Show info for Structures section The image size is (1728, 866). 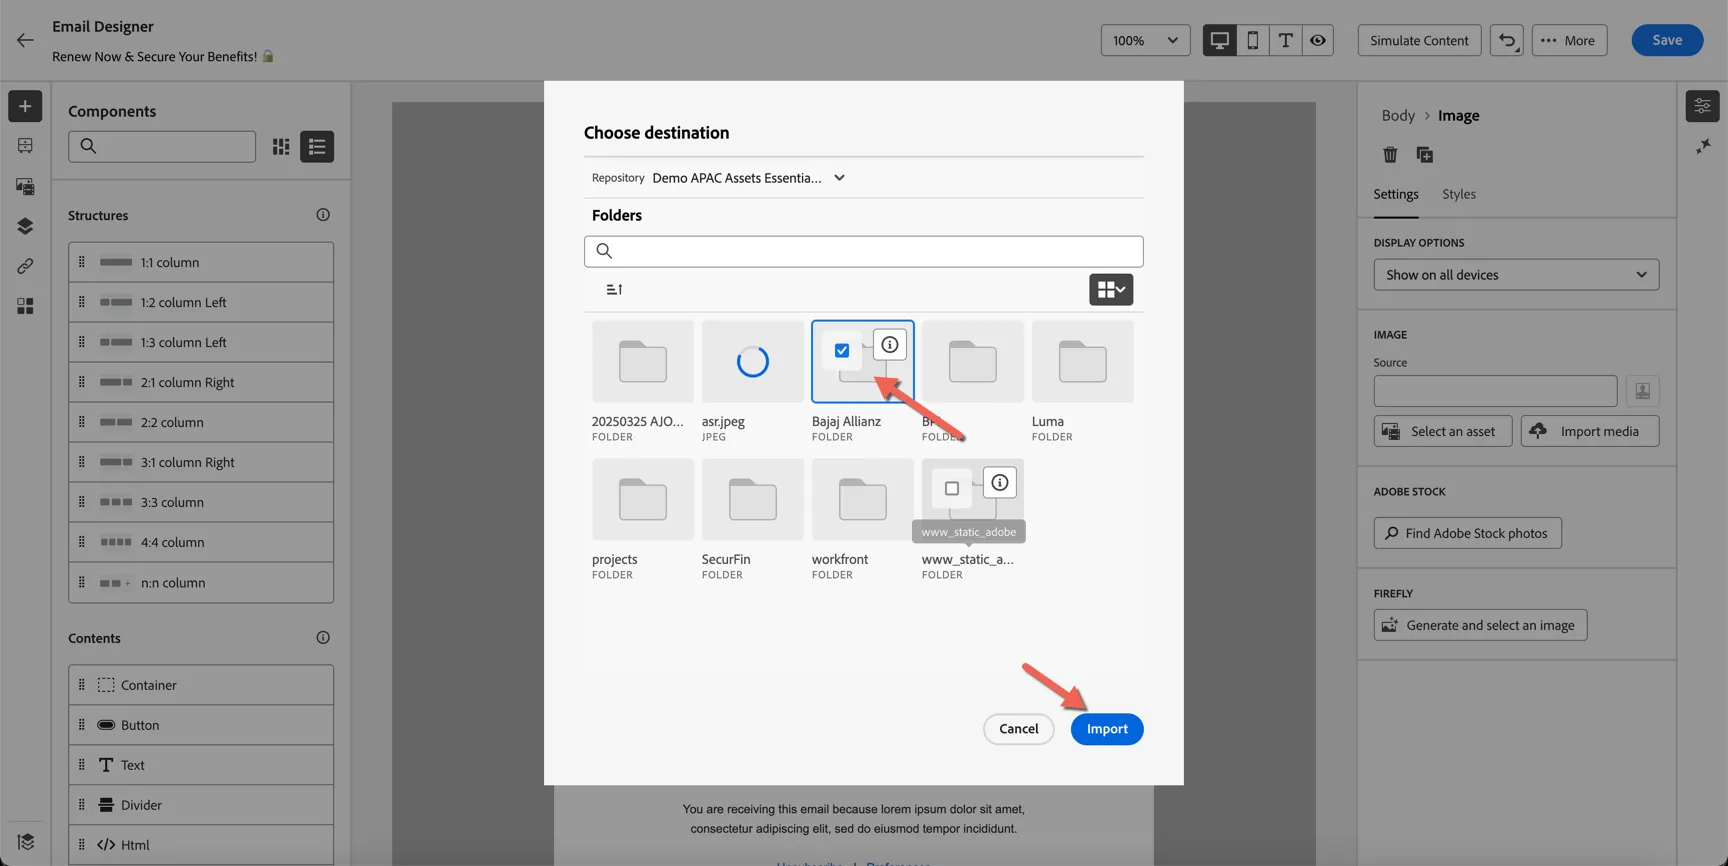coord(323,215)
